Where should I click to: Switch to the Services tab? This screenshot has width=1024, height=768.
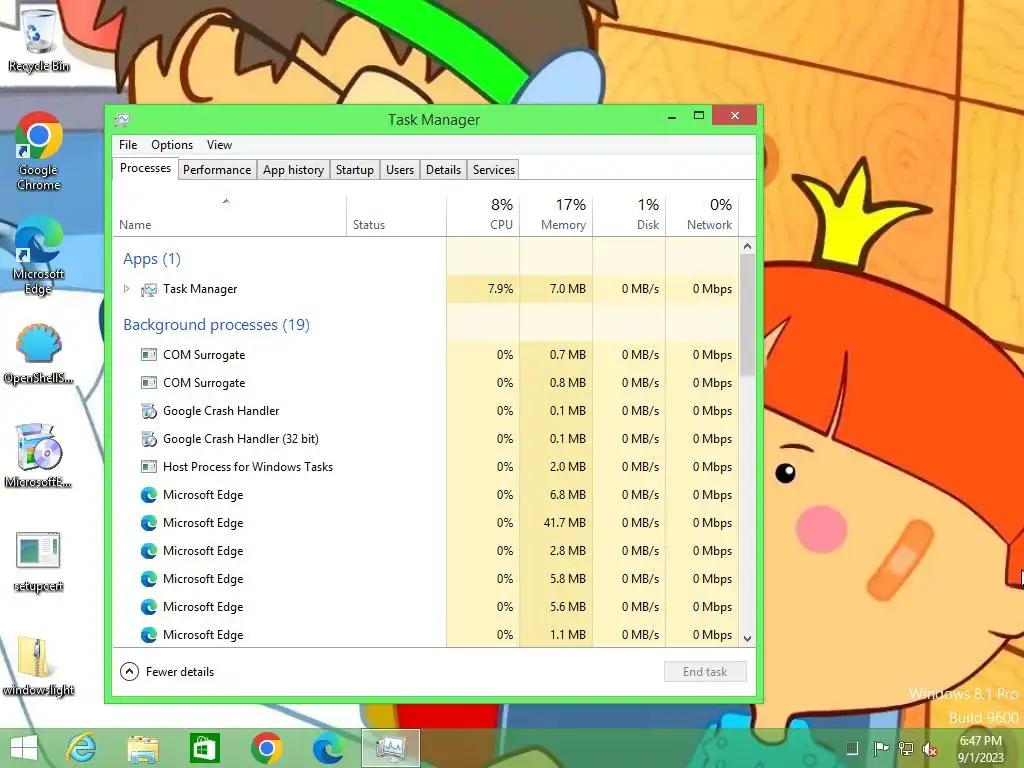pyautogui.click(x=494, y=170)
